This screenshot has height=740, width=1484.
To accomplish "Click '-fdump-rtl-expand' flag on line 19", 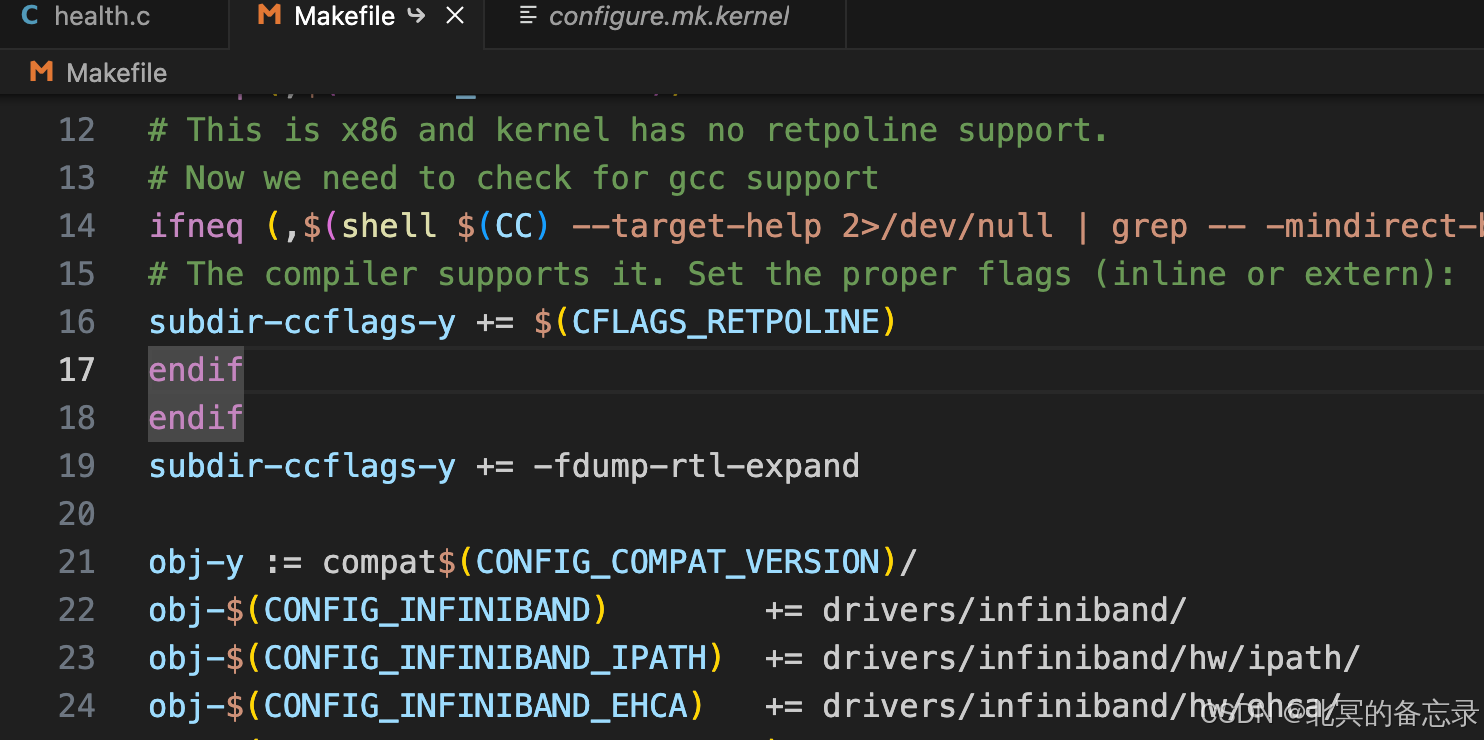I will pos(696,466).
